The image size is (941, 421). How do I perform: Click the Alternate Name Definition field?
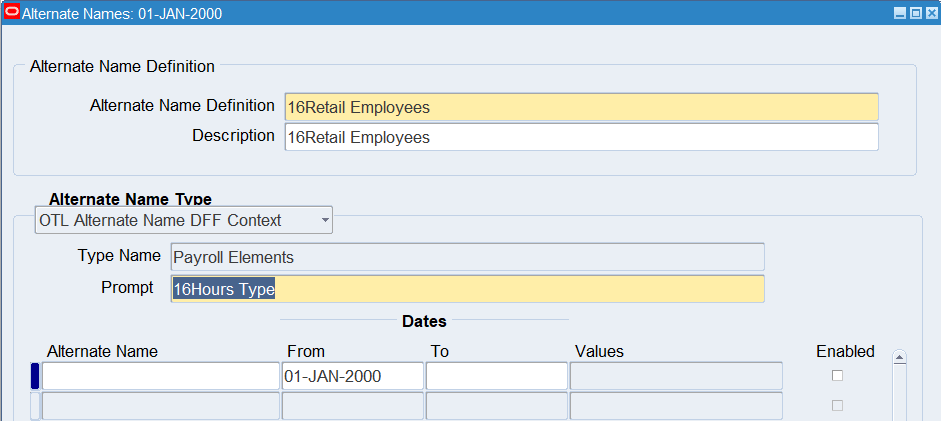click(x=580, y=107)
